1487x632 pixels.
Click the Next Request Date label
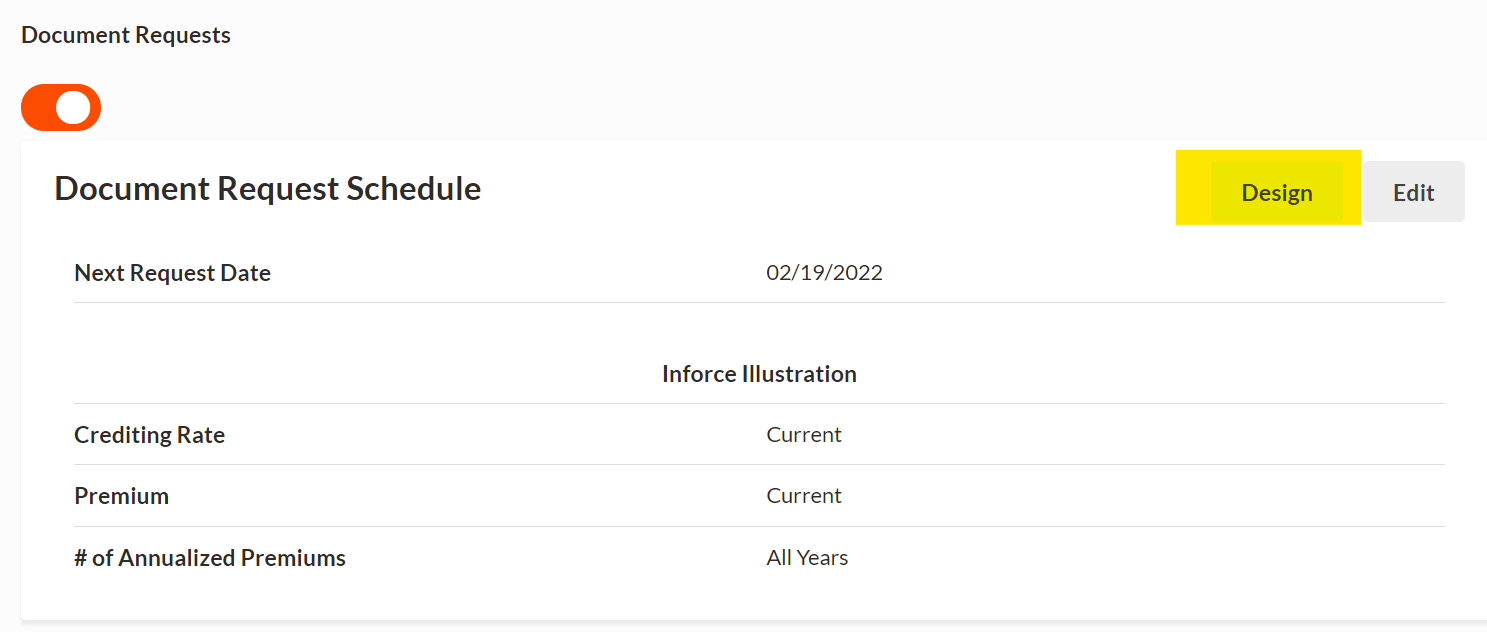click(172, 273)
